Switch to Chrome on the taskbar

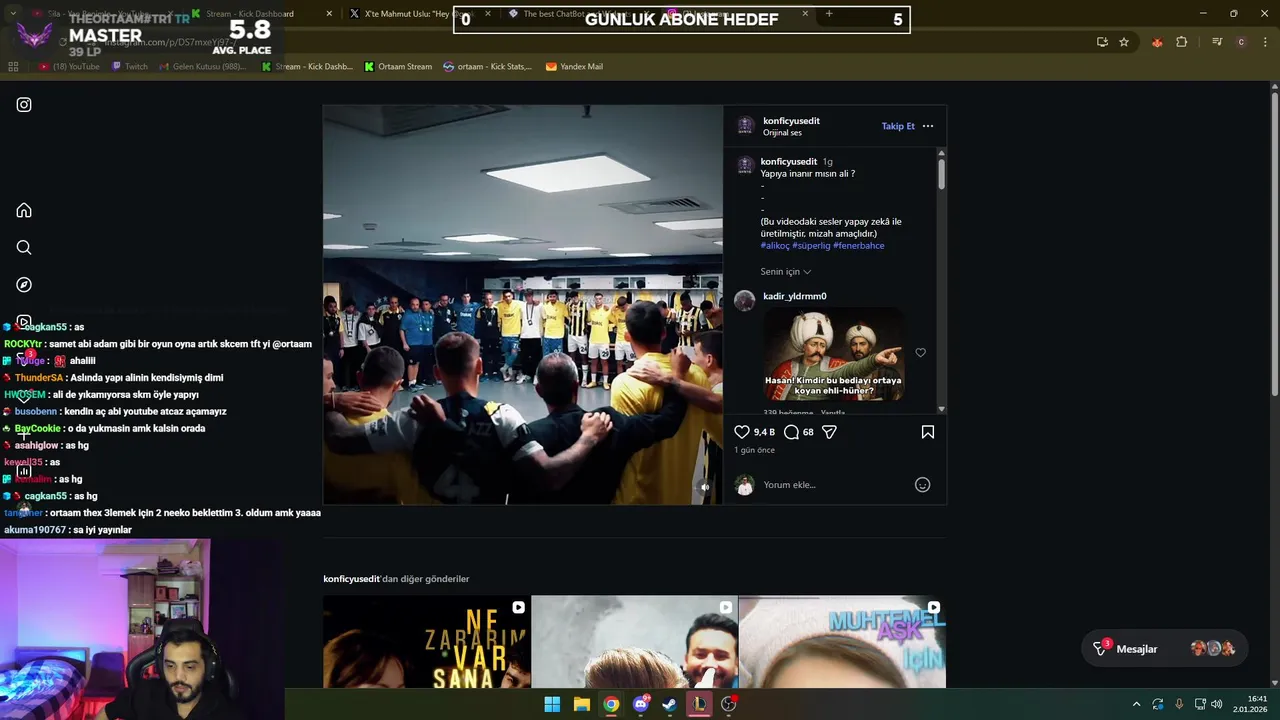click(611, 704)
